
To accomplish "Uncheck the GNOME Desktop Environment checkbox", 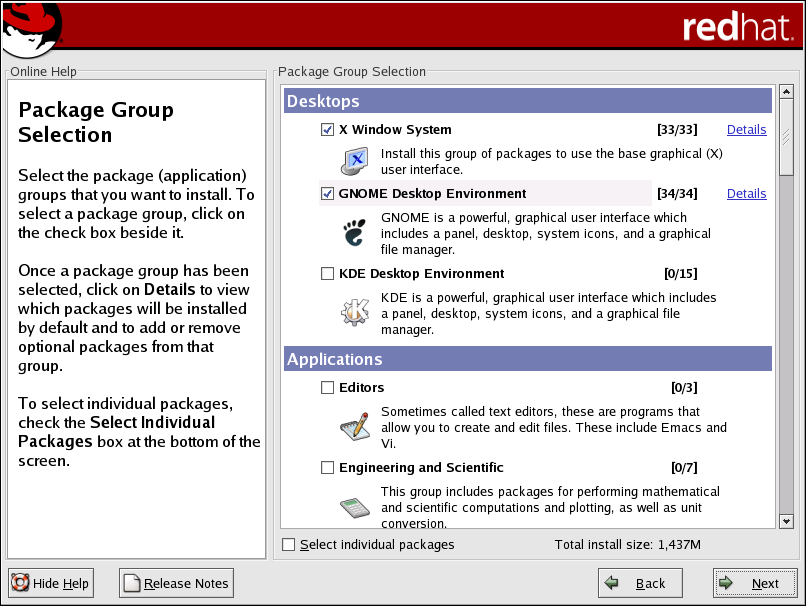I will (327, 194).
